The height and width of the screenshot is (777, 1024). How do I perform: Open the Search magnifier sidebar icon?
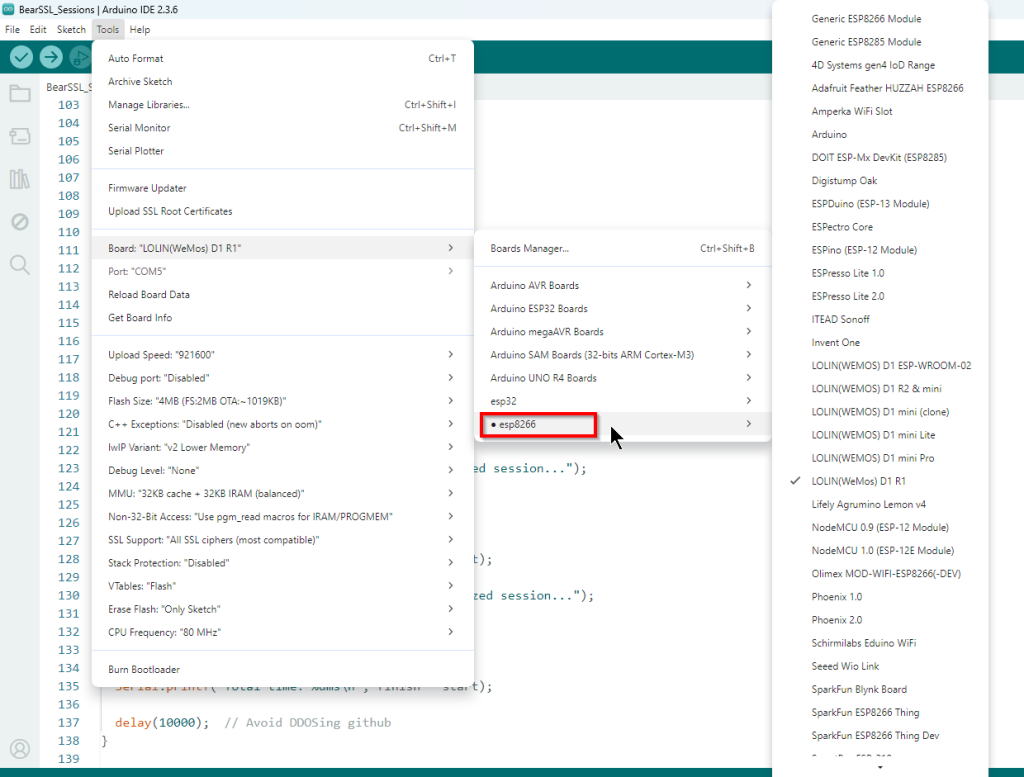[x=19, y=265]
